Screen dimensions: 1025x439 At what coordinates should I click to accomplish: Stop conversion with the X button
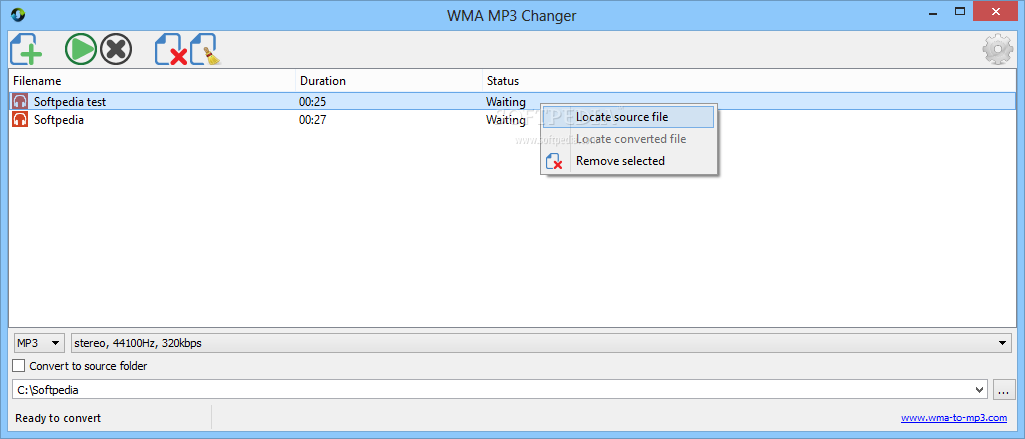[x=116, y=49]
